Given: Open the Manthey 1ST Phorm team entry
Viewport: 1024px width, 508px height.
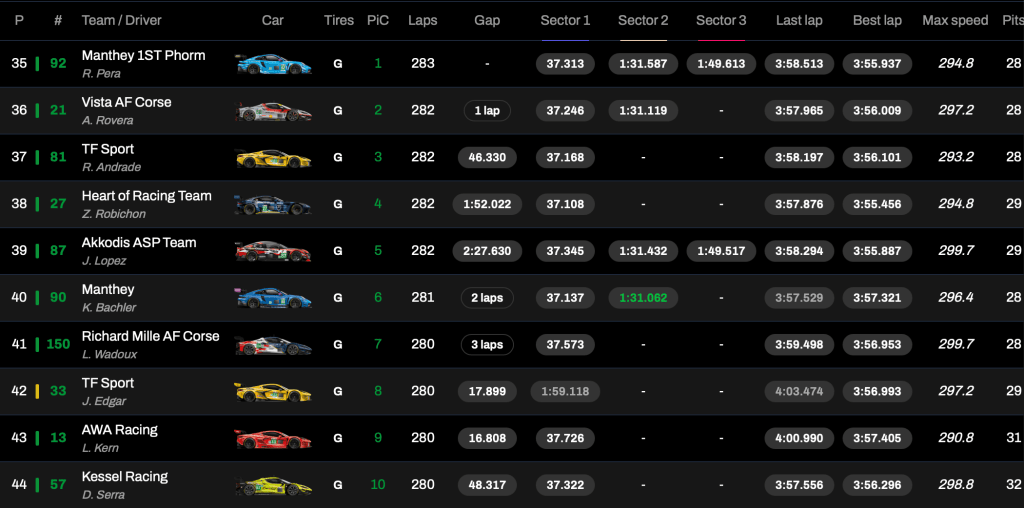Looking at the screenshot, I should 143,56.
